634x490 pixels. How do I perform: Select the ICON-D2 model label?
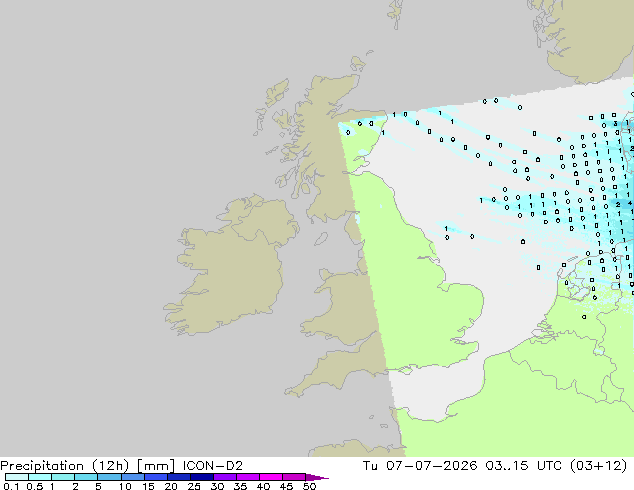[213, 466]
